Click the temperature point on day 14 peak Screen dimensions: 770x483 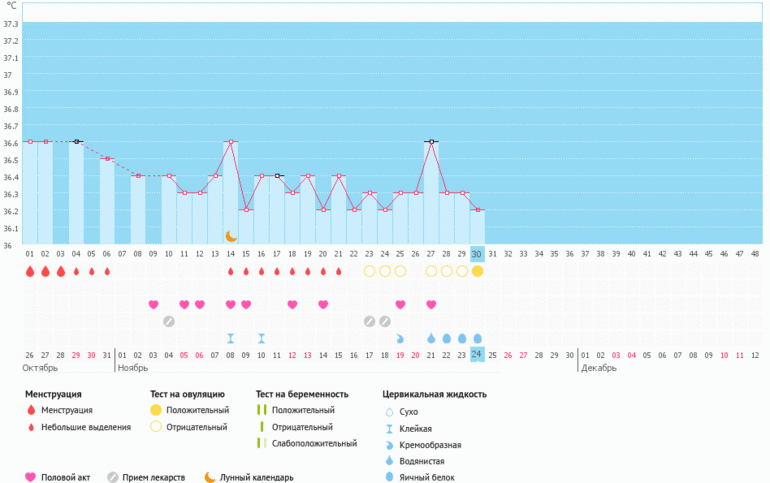[231, 142]
